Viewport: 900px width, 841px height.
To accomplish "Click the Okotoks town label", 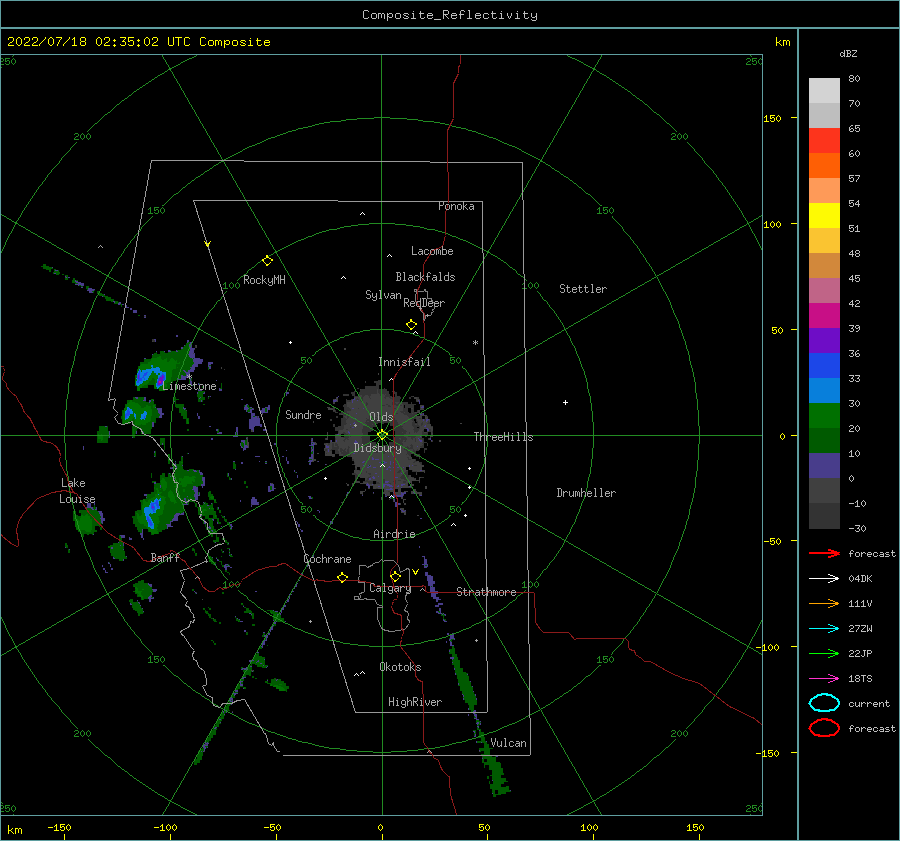I will (x=400, y=667).
